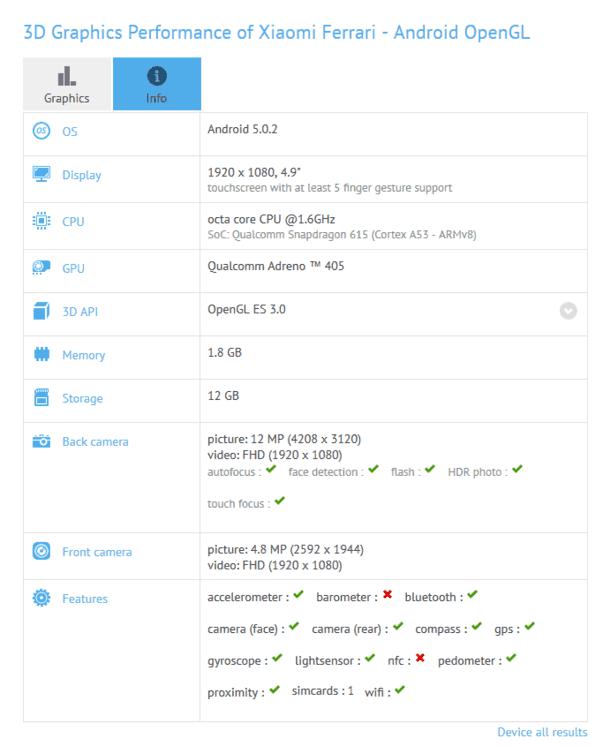Click the Features label

pyautogui.click(x=85, y=599)
